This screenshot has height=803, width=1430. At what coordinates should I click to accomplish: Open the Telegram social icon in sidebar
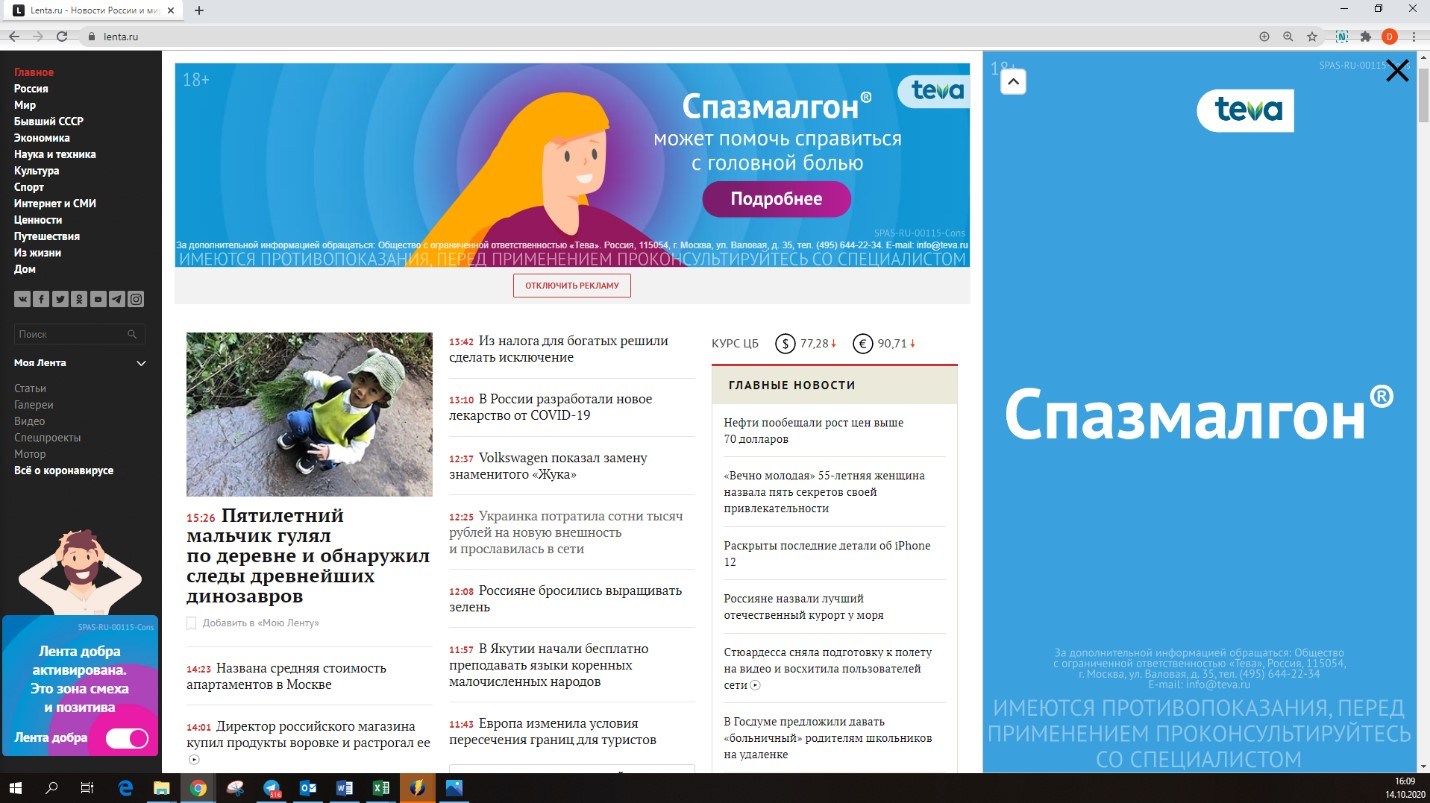coord(117,299)
